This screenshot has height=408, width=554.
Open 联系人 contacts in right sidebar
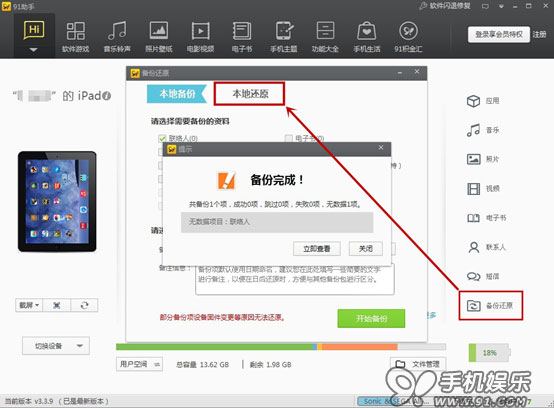pos(486,247)
